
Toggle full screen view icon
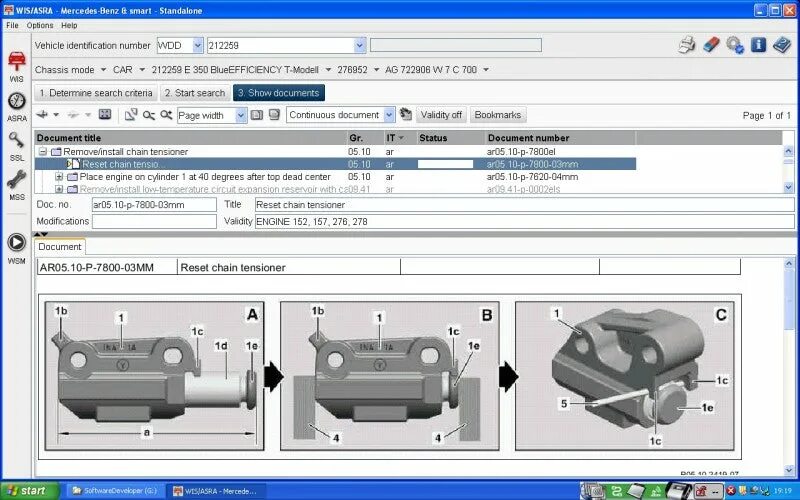point(105,114)
